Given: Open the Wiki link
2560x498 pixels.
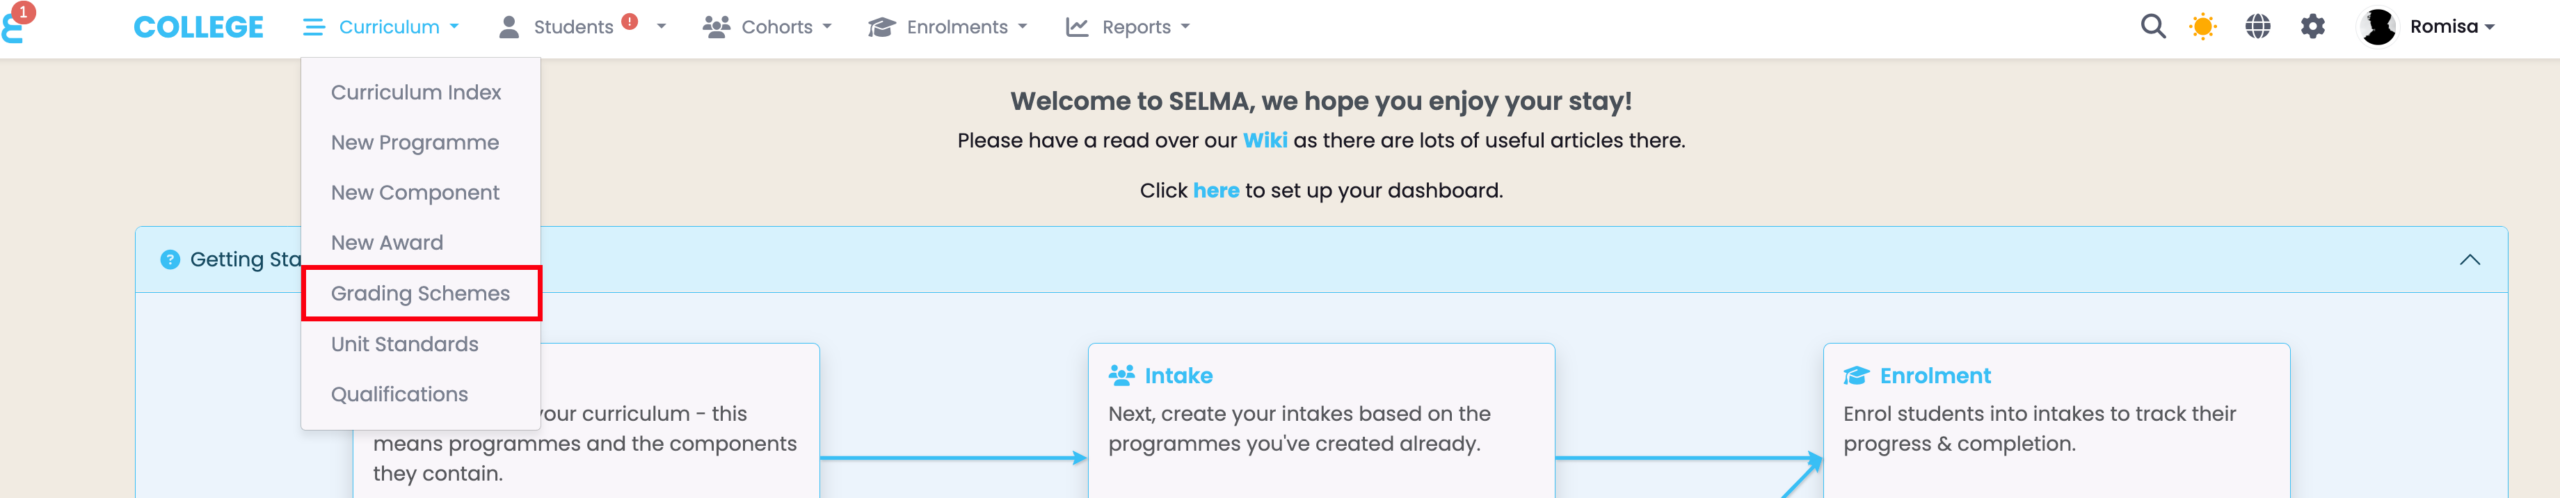Looking at the screenshot, I should coord(1265,141).
